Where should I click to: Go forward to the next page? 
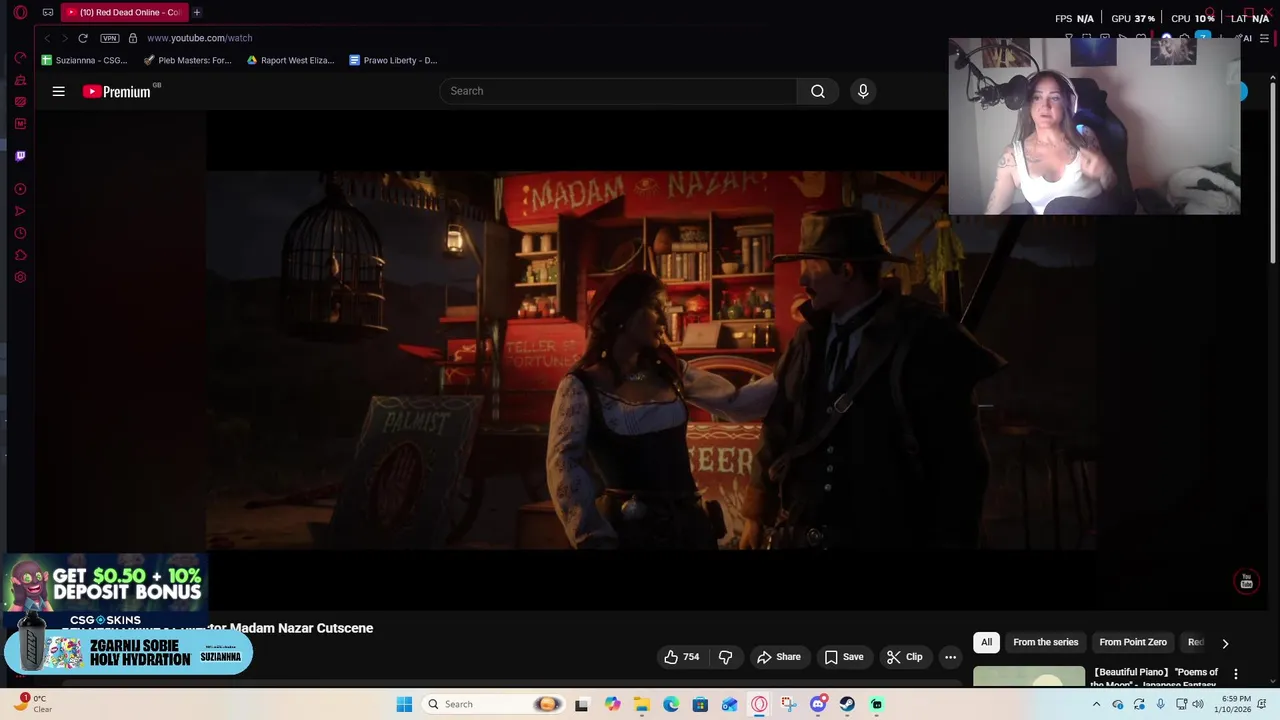pyautogui.click(x=65, y=38)
